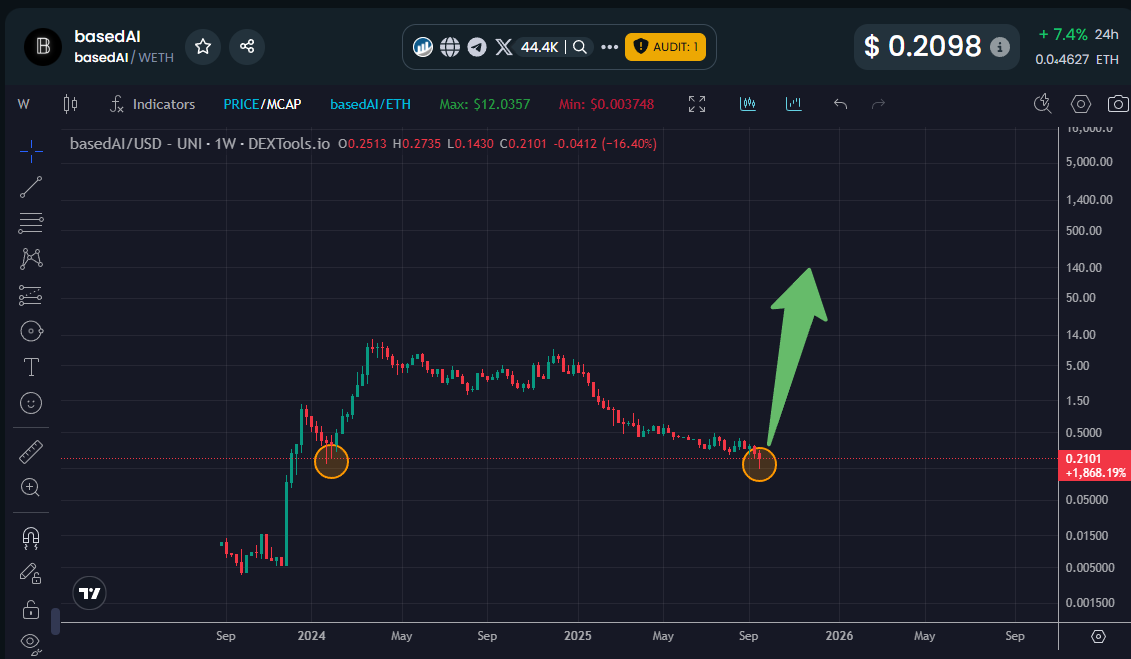This screenshot has height=659, width=1131.
Task: Click the Max: $12.0357 label
Action: click(x=484, y=105)
